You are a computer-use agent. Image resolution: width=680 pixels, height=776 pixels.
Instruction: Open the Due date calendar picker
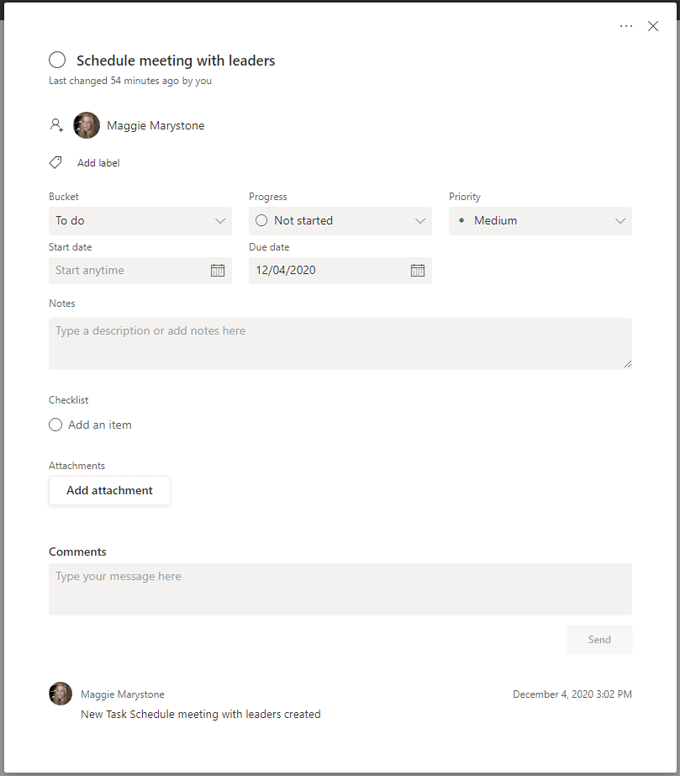click(418, 270)
